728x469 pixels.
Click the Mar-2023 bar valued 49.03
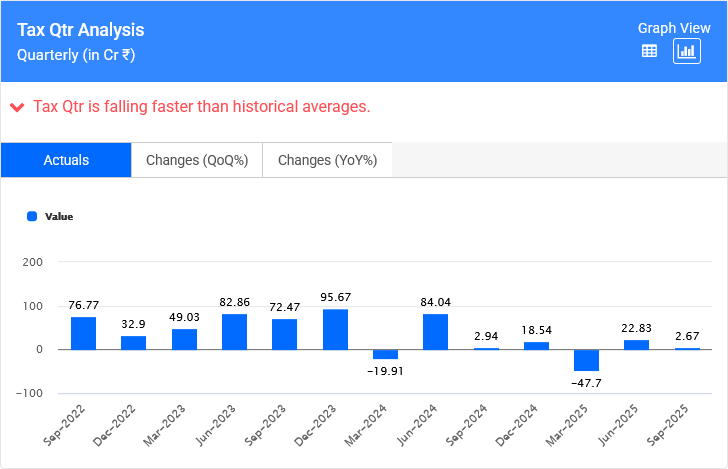(x=184, y=339)
